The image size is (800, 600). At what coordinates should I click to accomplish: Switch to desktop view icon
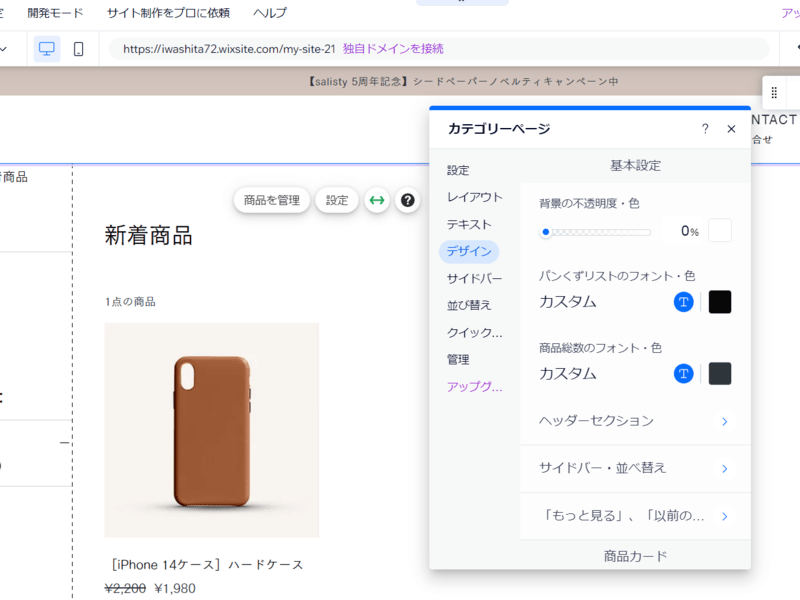point(46,49)
